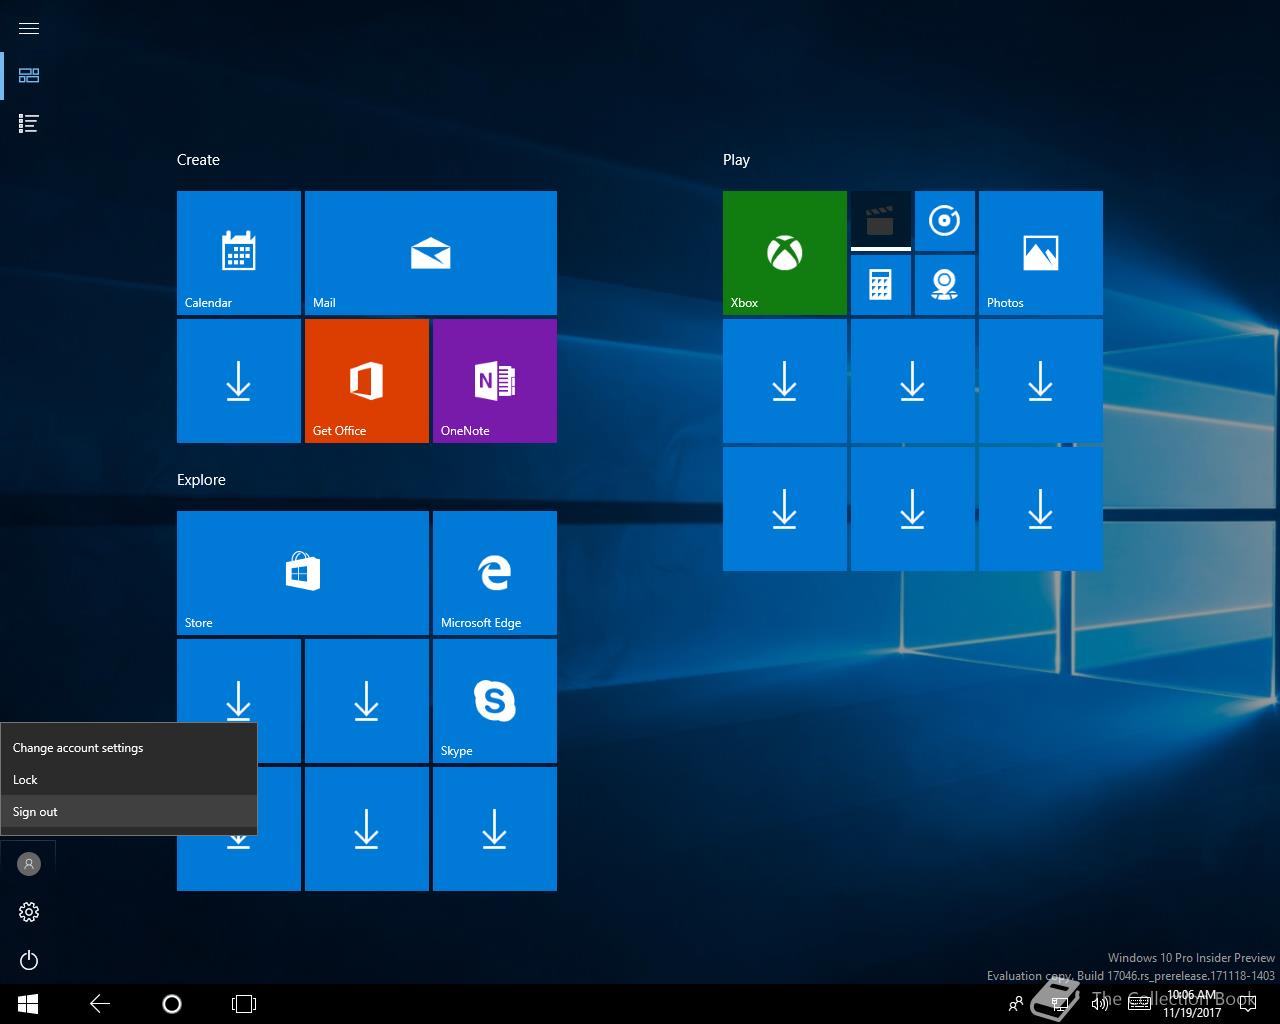Image resolution: width=1280 pixels, height=1024 pixels.
Task: Show the All apps list
Action: pos(29,123)
